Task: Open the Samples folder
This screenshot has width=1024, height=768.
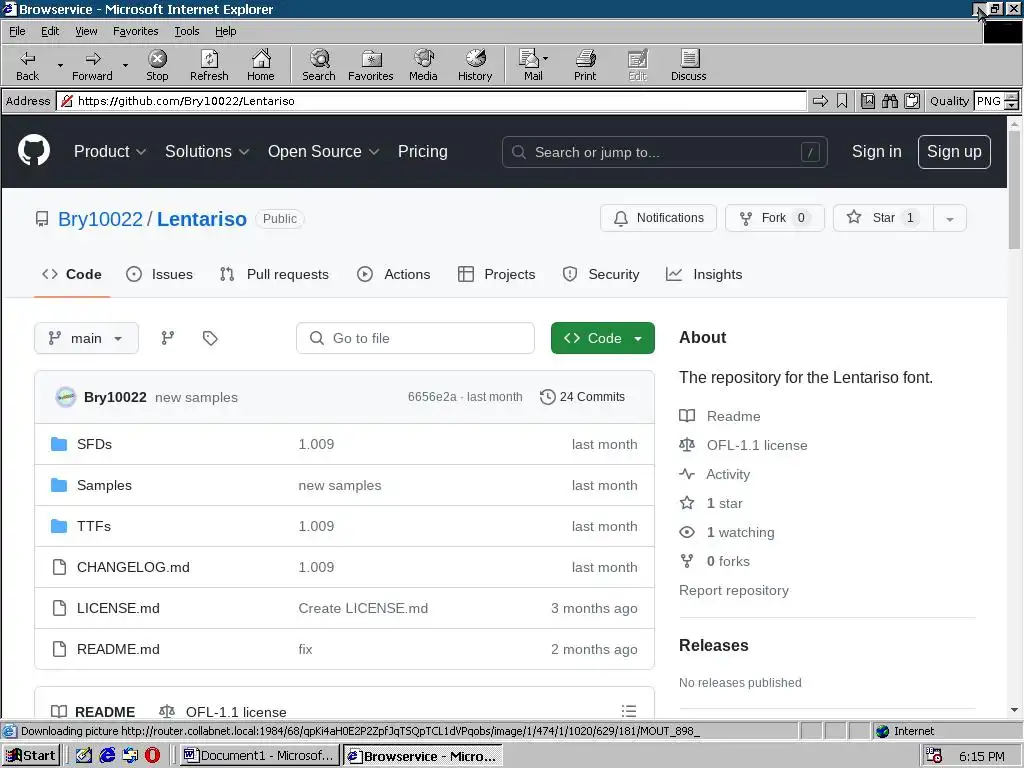Action: tap(104, 485)
